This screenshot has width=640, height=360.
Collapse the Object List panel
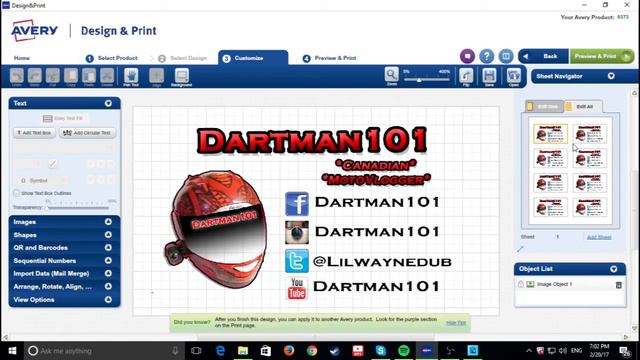pyautogui.click(x=613, y=269)
